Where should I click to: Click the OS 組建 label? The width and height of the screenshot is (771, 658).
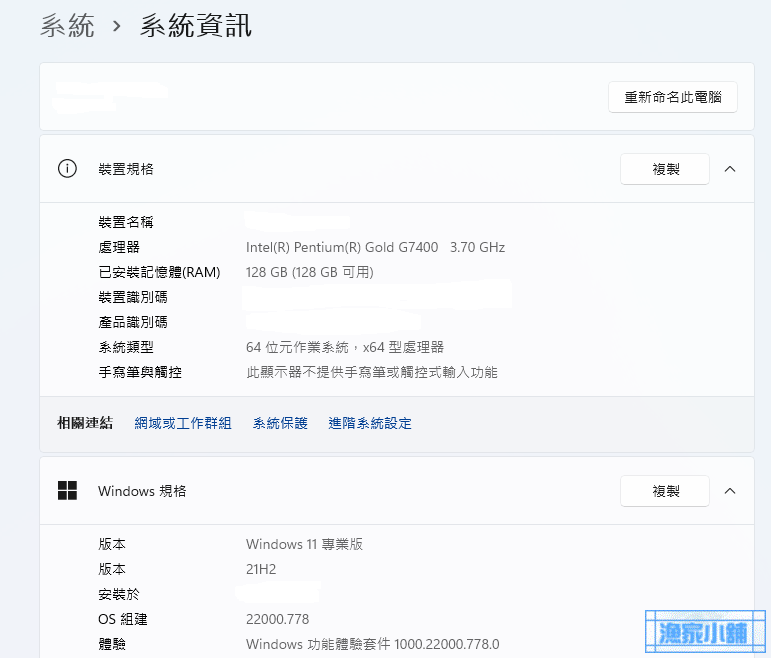click(x=123, y=619)
